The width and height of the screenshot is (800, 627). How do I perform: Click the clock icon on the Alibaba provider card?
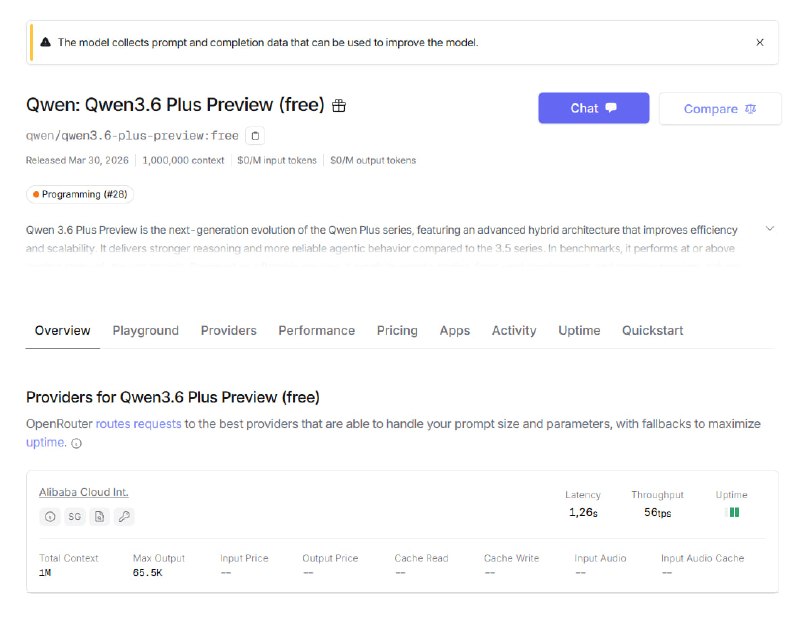[x=48, y=517]
